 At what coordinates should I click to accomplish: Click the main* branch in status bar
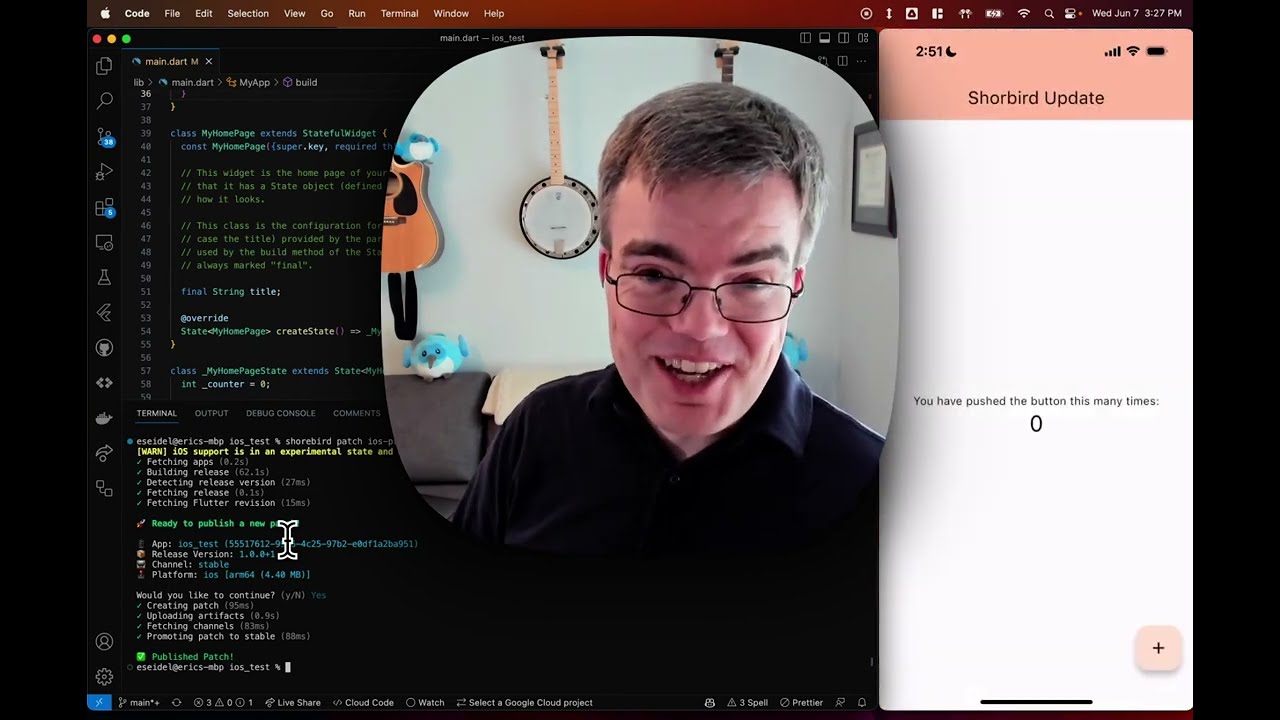138,702
